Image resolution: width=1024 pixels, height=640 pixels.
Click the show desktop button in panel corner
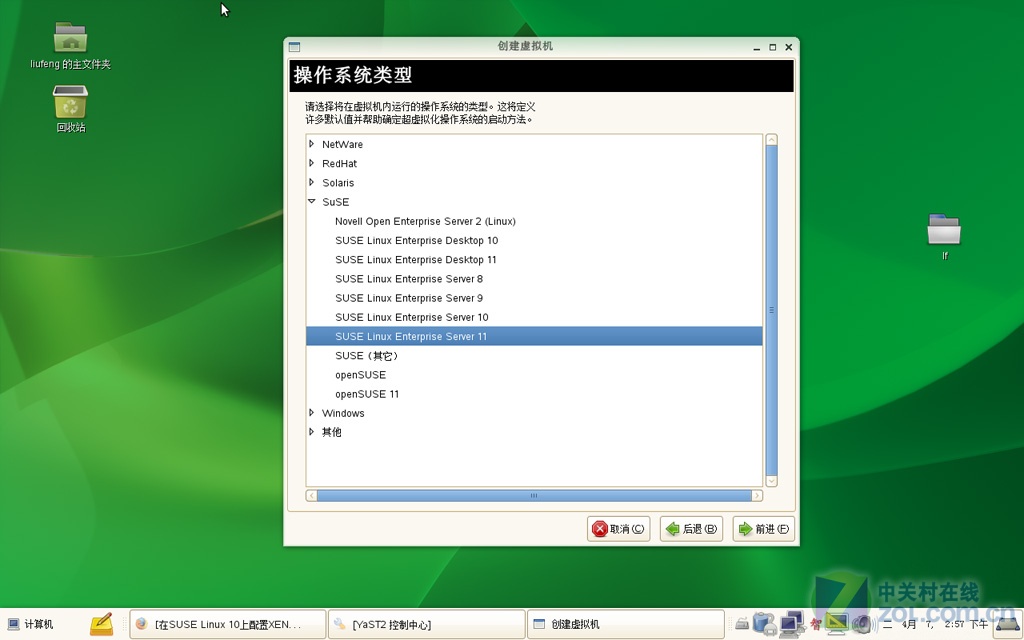[1008, 624]
